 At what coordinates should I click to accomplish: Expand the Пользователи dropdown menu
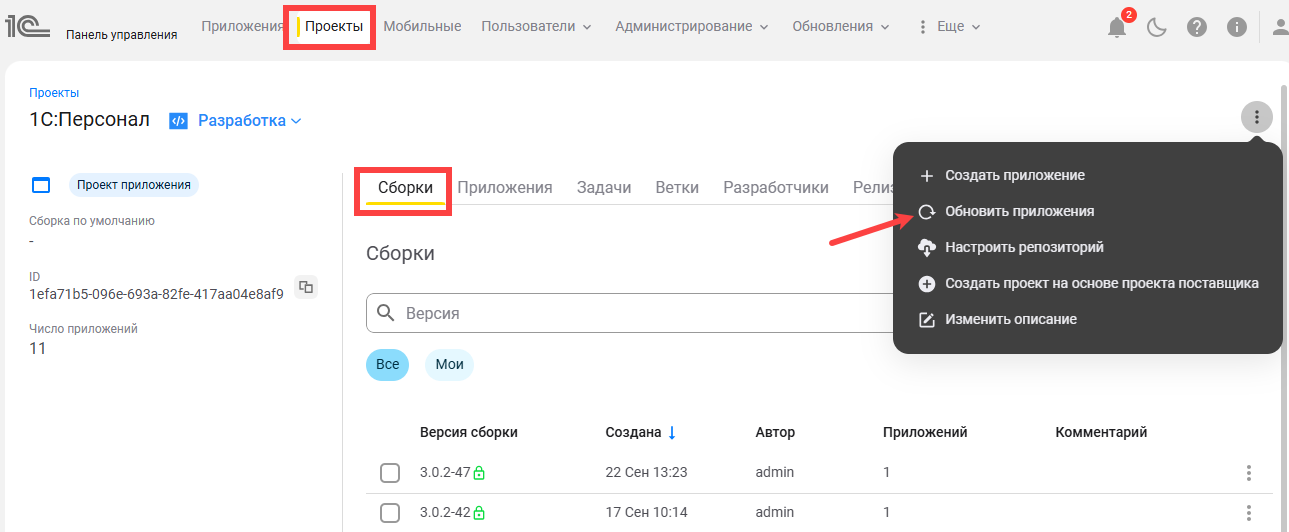(536, 27)
